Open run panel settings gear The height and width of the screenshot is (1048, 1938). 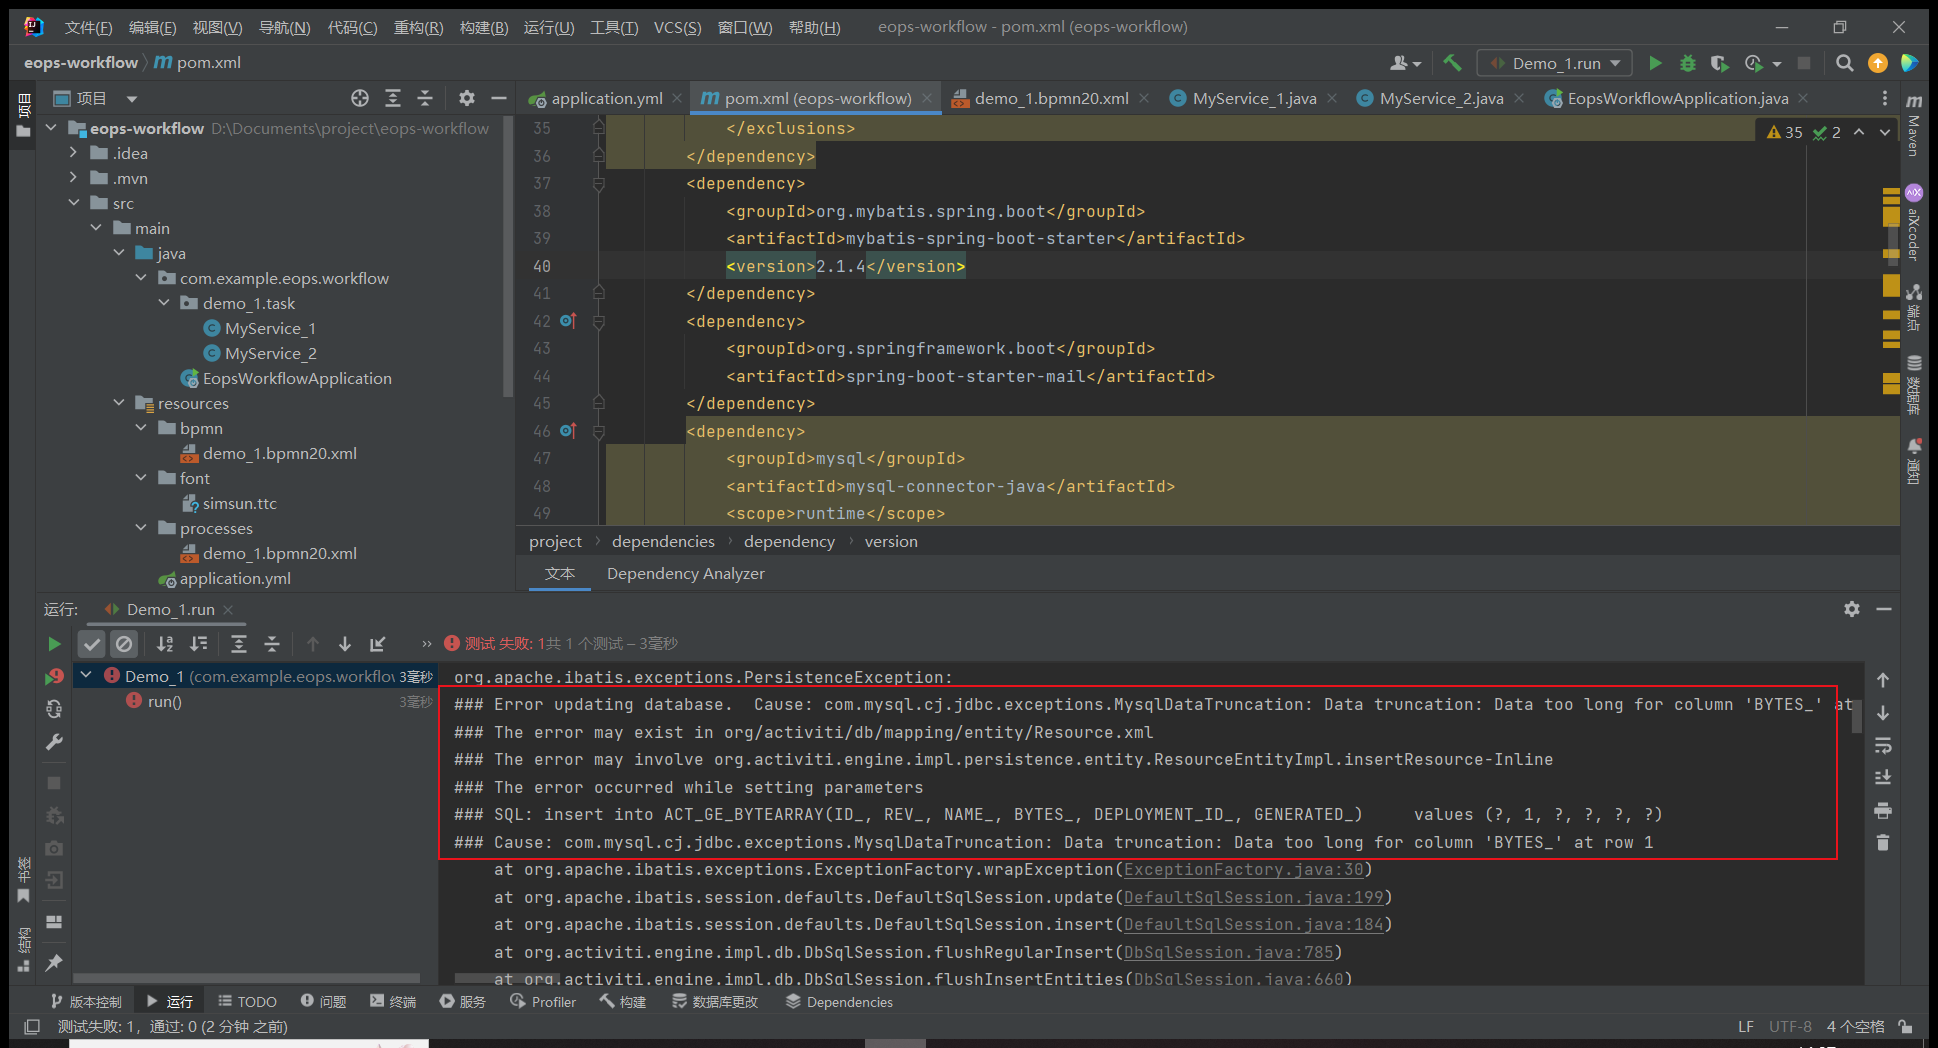[1852, 609]
